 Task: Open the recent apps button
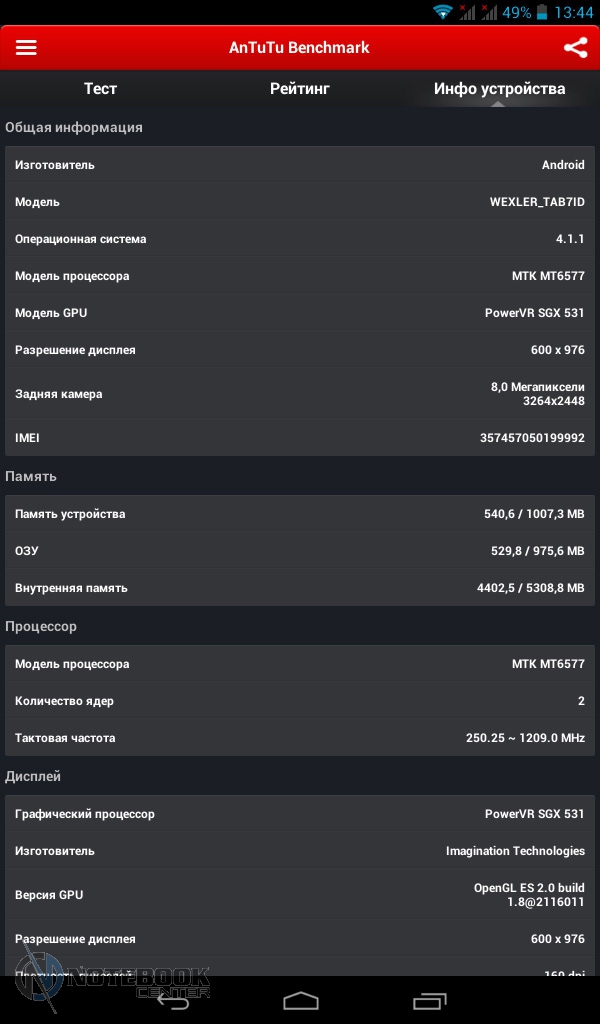430,1000
